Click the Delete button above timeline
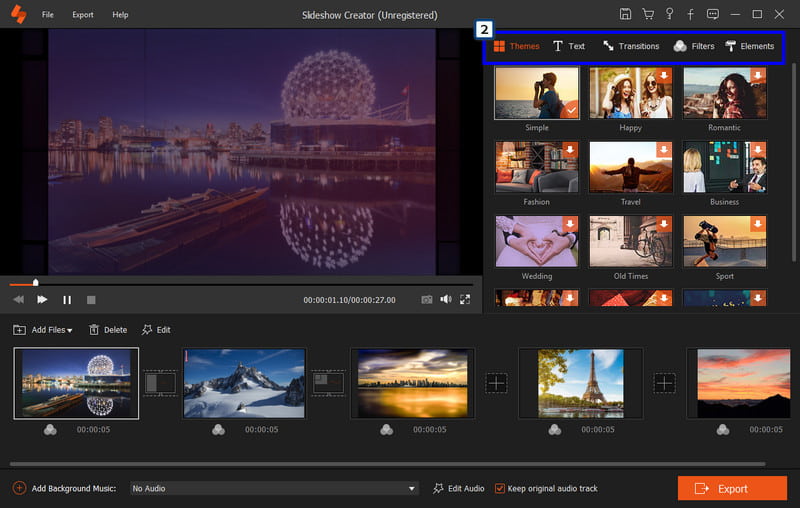800x508 pixels. (108, 330)
